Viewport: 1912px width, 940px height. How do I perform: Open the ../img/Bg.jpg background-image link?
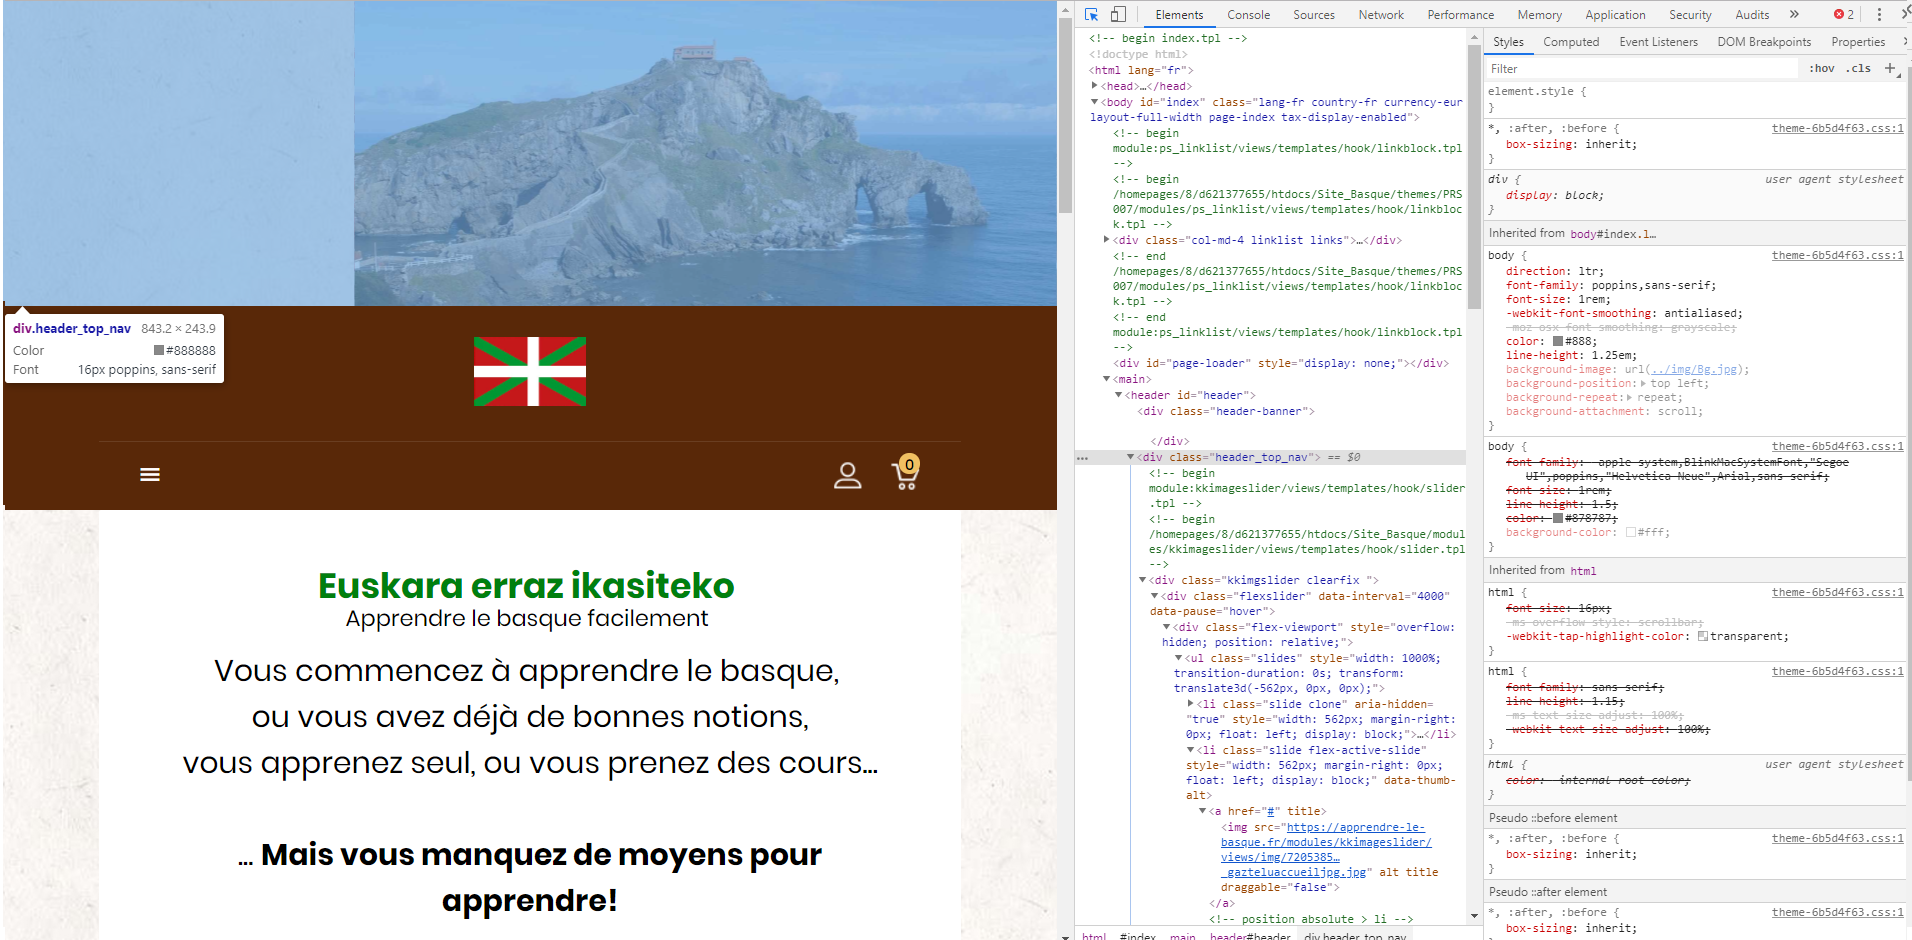pos(1695,370)
